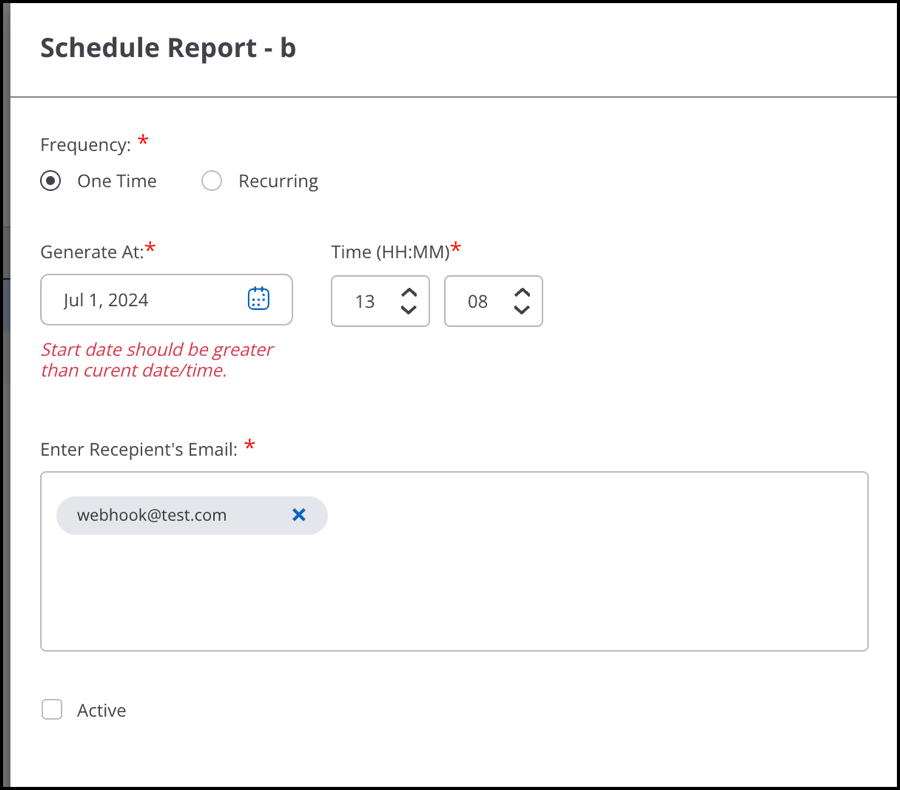Viewport: 900px width, 790px height.
Task: Click the Schedule Report - b title
Action: pyautogui.click(x=168, y=48)
